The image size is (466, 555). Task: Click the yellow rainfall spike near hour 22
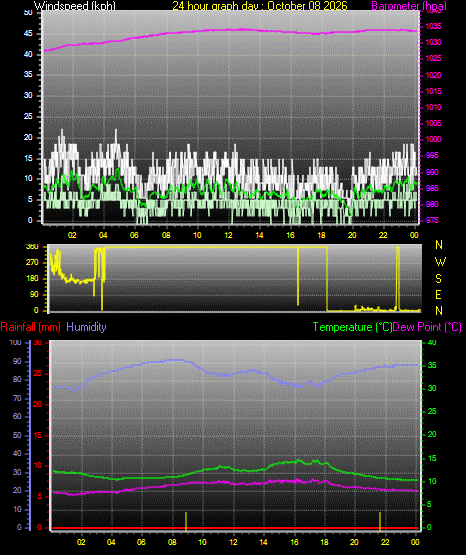[x=380, y=521]
